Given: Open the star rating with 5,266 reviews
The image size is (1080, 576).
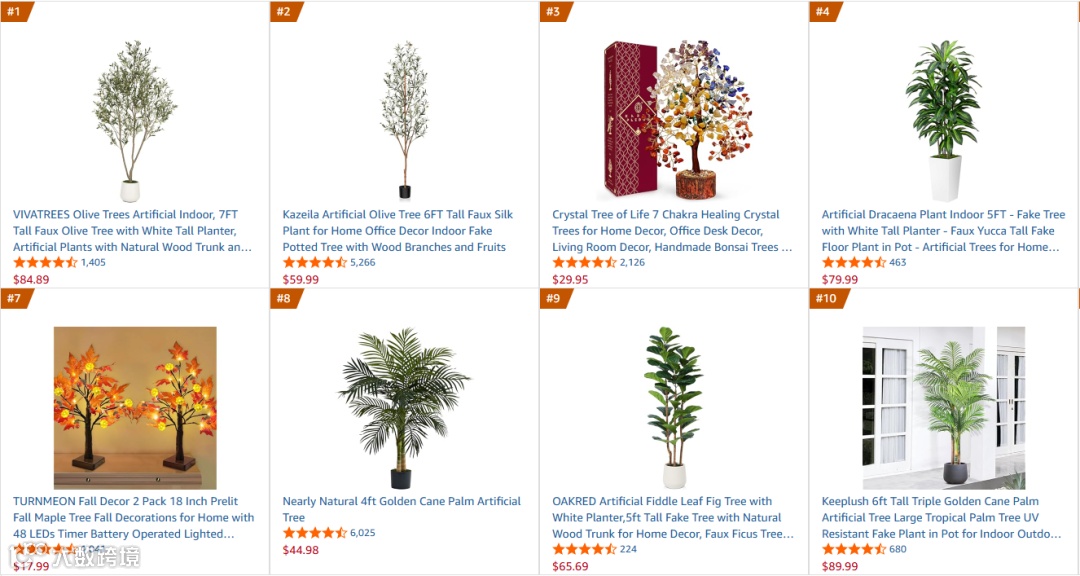Looking at the screenshot, I should [315, 263].
